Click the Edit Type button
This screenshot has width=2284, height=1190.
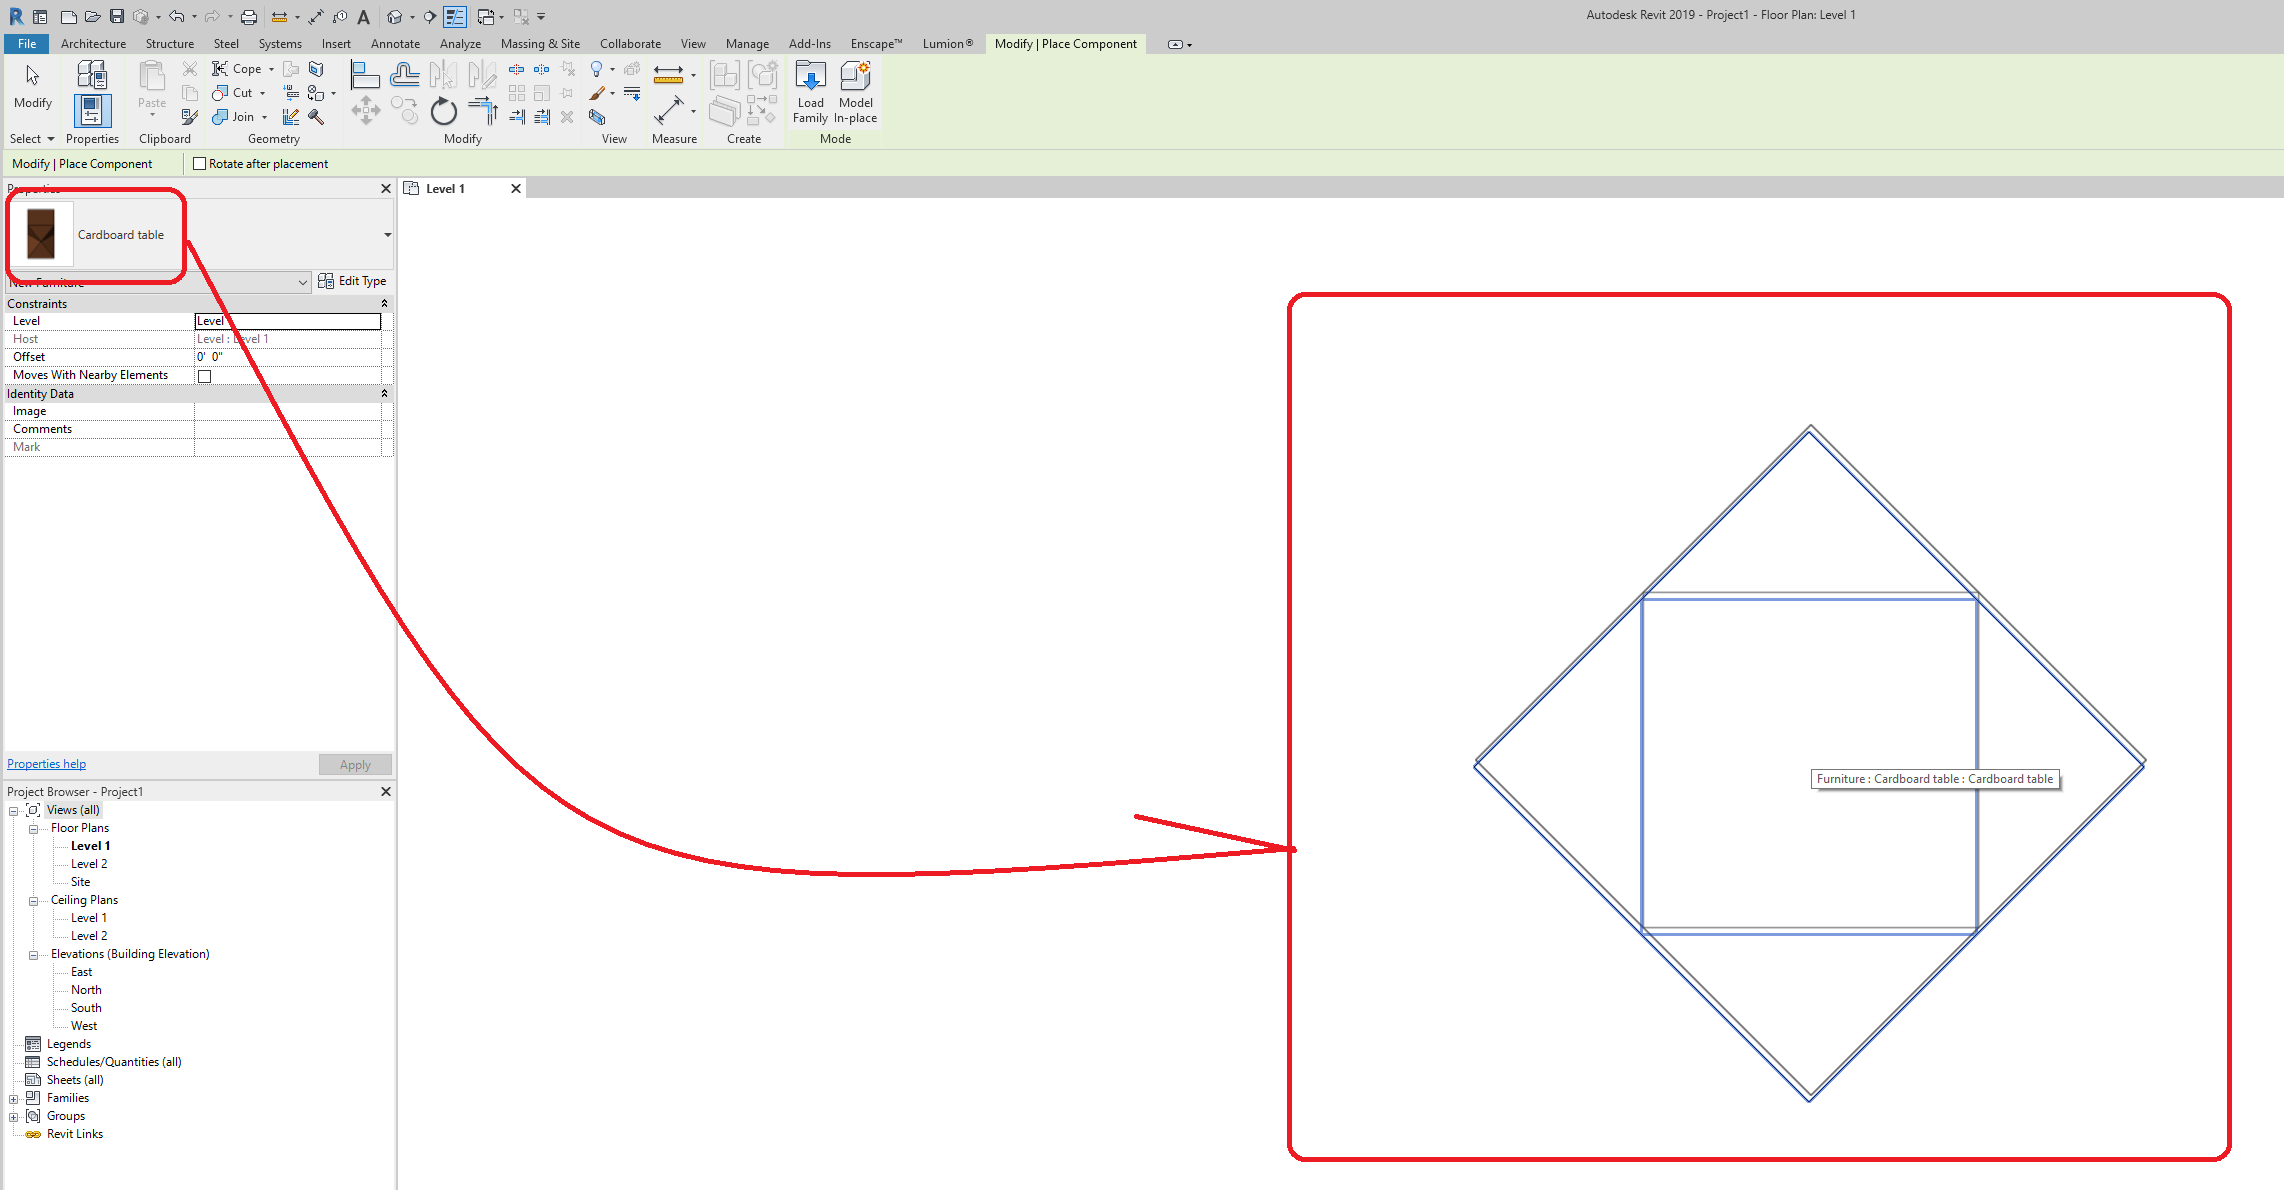coord(352,281)
